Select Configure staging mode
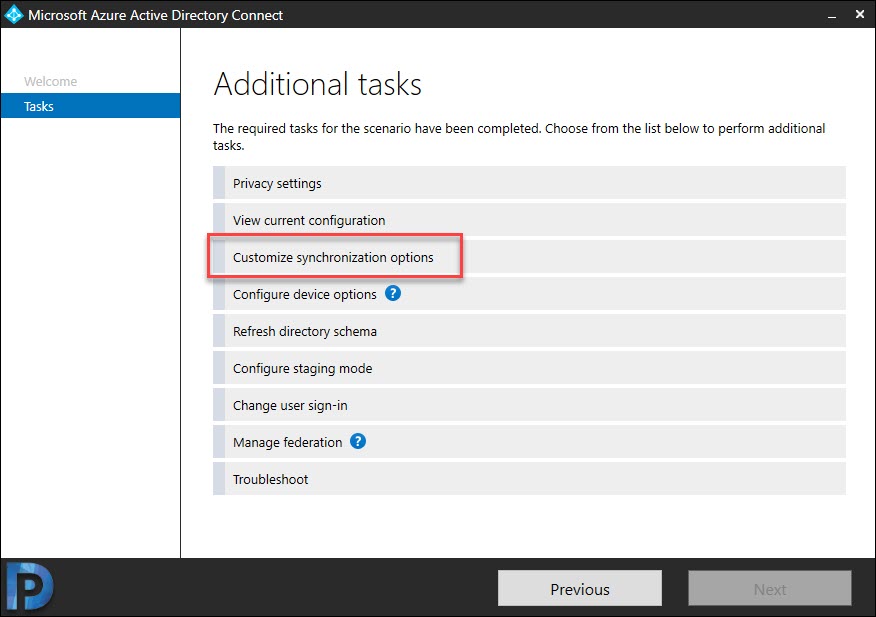The height and width of the screenshot is (617, 876). (529, 368)
